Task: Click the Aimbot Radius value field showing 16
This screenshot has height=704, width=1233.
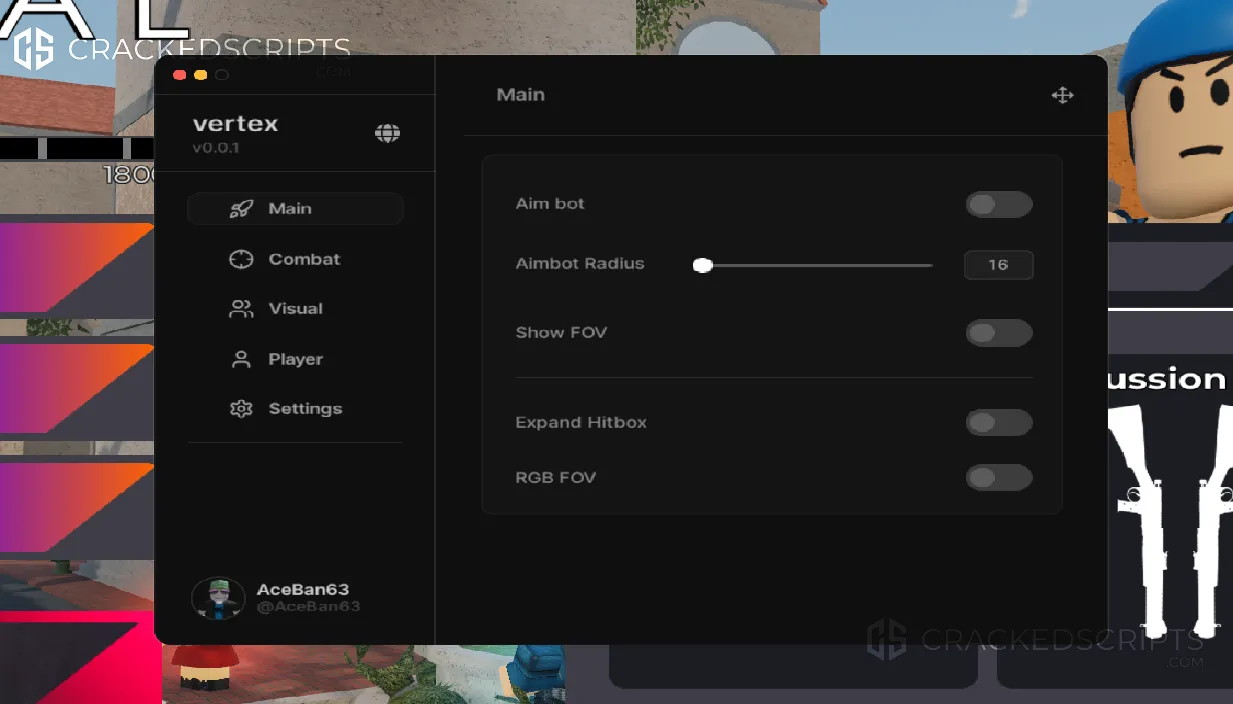Action: (998, 265)
